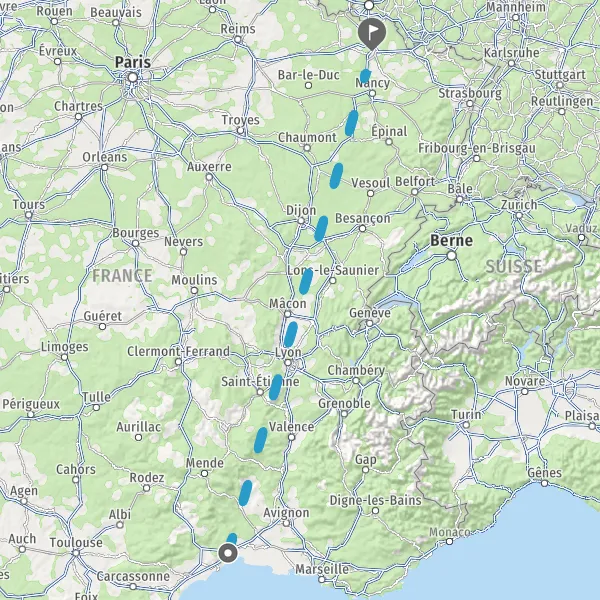Screen dimensions: 600x600
Task: Click the Zurich city marker dot
Action: [519, 215]
